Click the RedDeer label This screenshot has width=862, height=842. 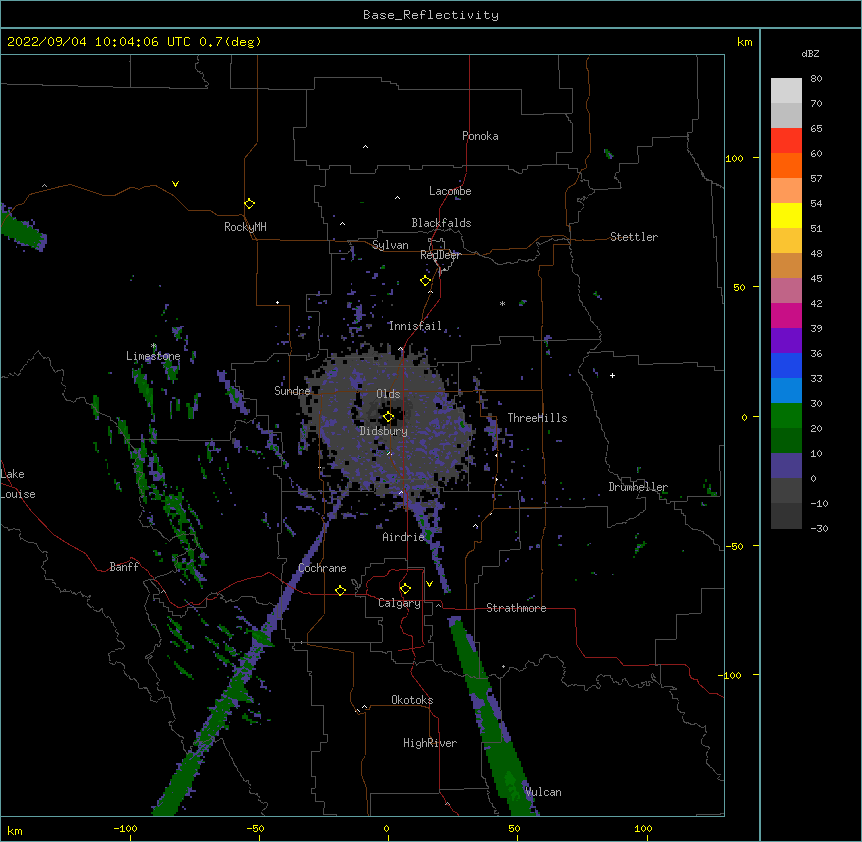click(x=440, y=255)
